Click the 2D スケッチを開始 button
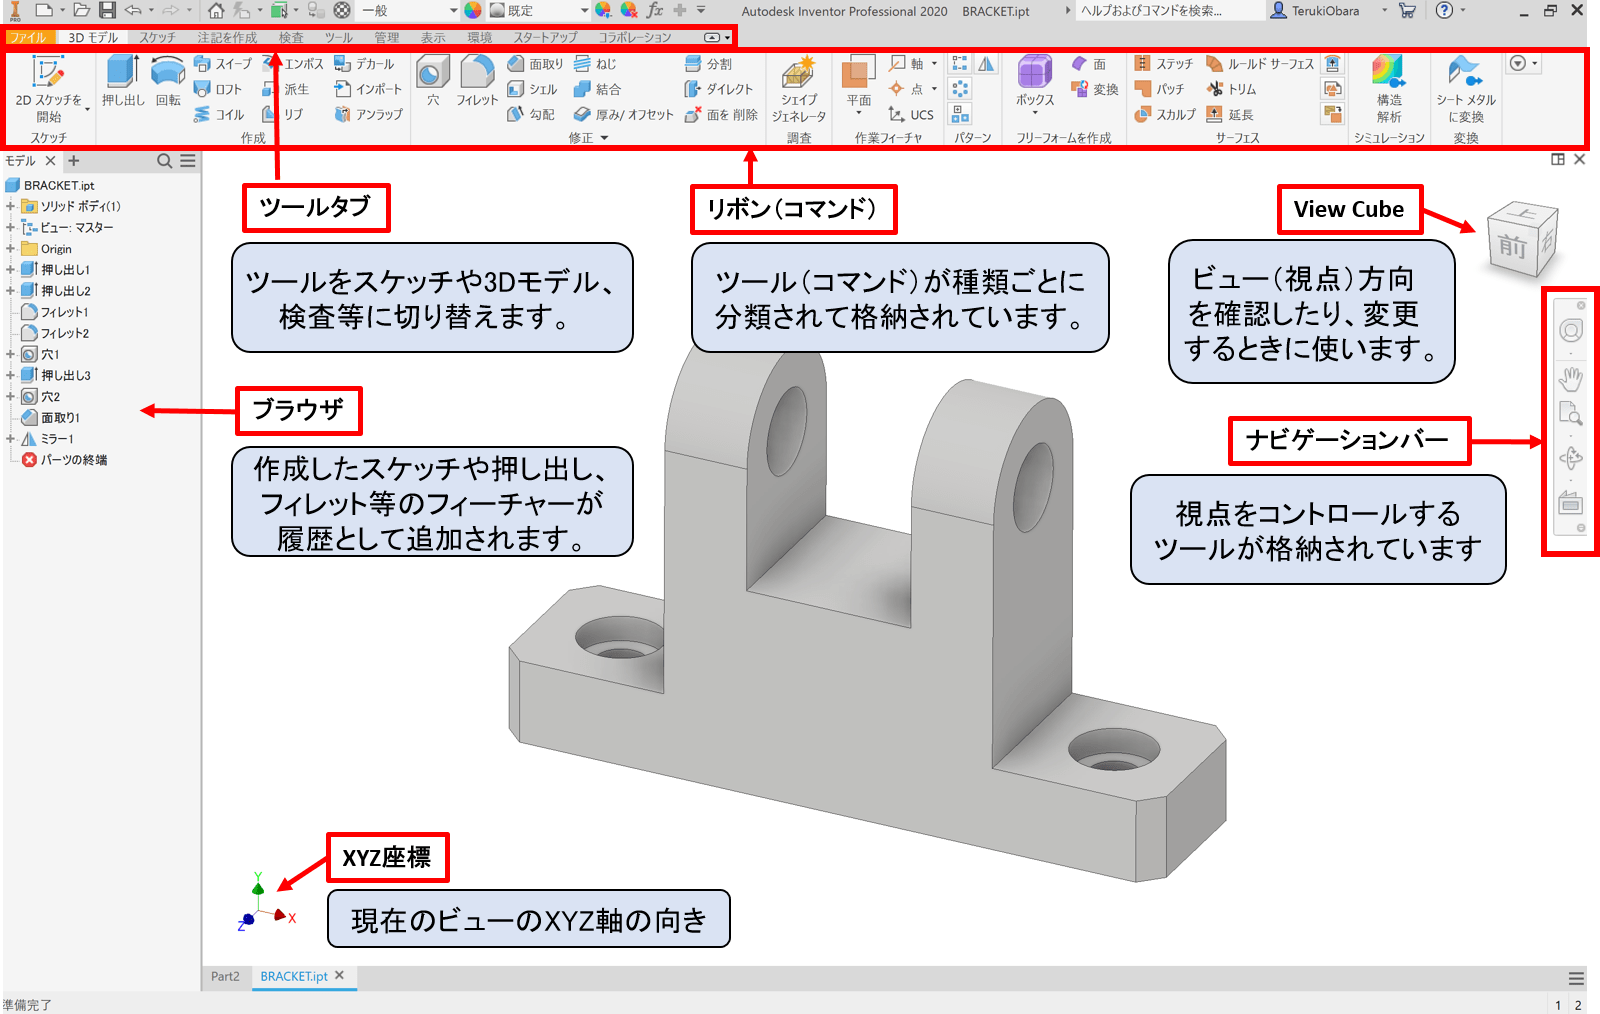1600x1014 pixels. coord(45,85)
